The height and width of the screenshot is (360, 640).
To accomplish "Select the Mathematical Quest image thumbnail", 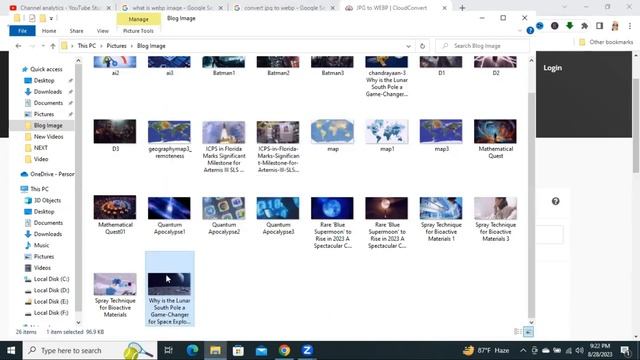I will click(495, 131).
